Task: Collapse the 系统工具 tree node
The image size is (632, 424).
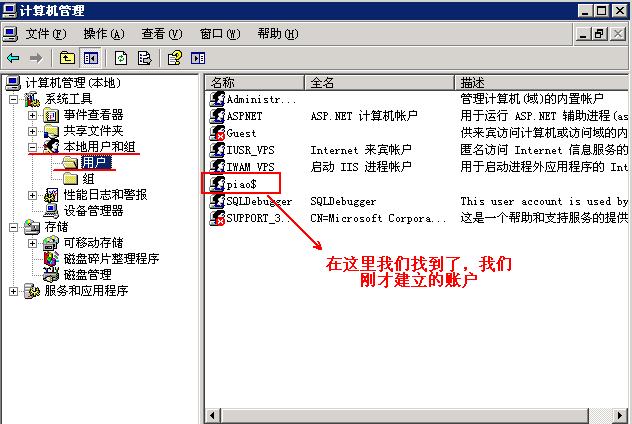Action: tap(13, 99)
